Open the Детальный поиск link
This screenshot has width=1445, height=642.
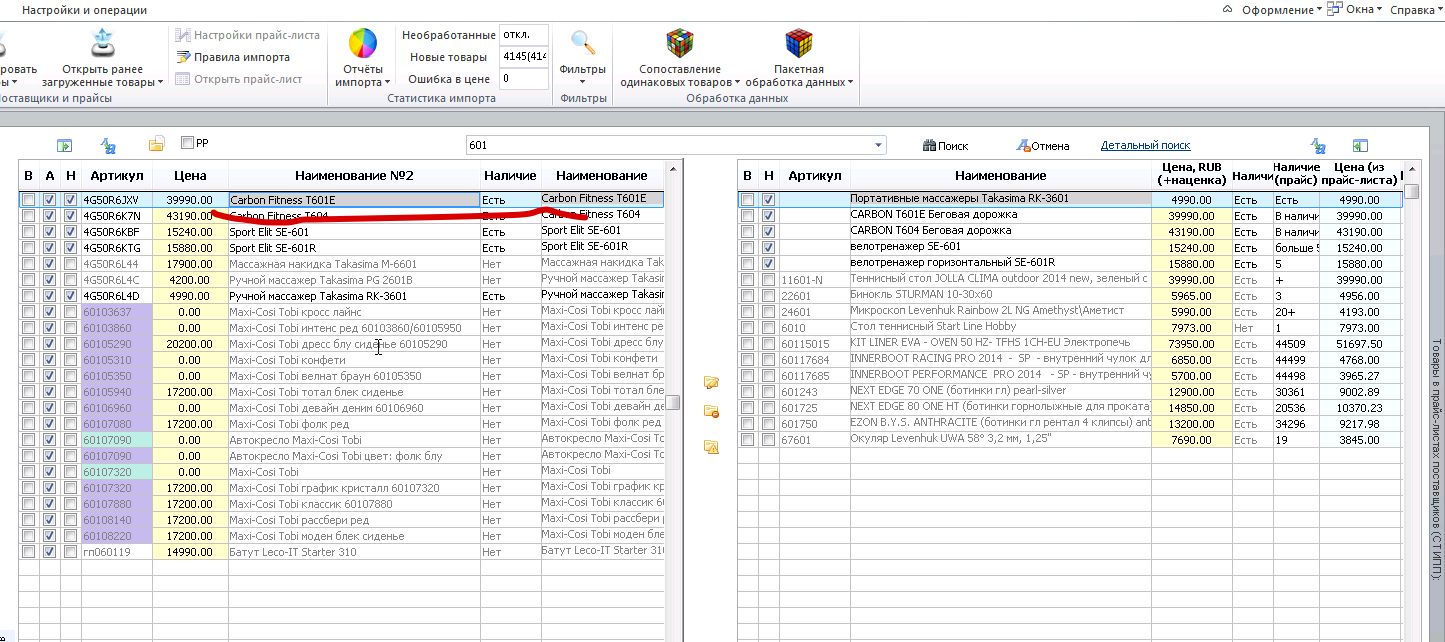click(x=1145, y=146)
